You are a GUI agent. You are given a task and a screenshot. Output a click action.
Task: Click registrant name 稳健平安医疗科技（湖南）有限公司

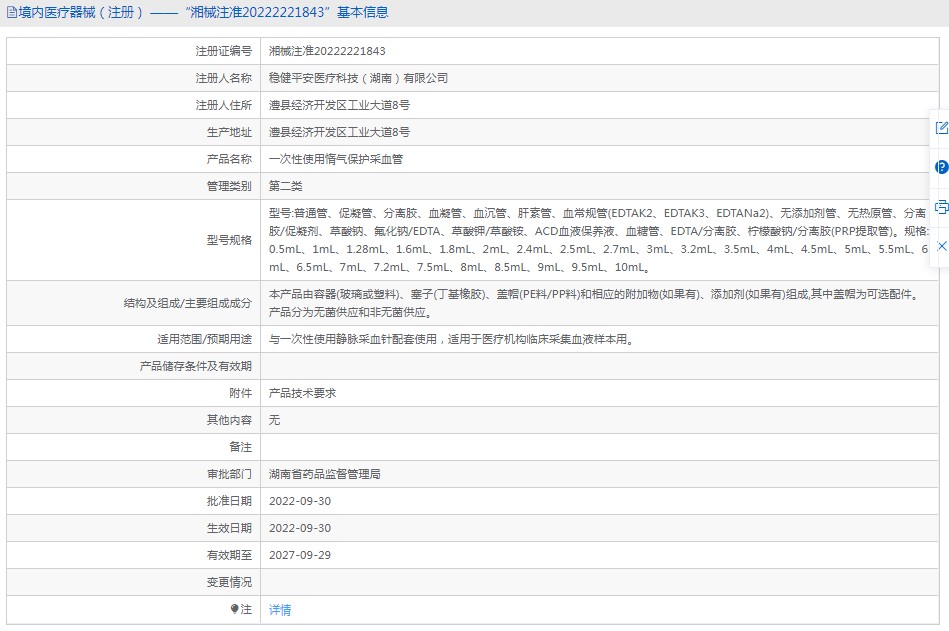358,78
